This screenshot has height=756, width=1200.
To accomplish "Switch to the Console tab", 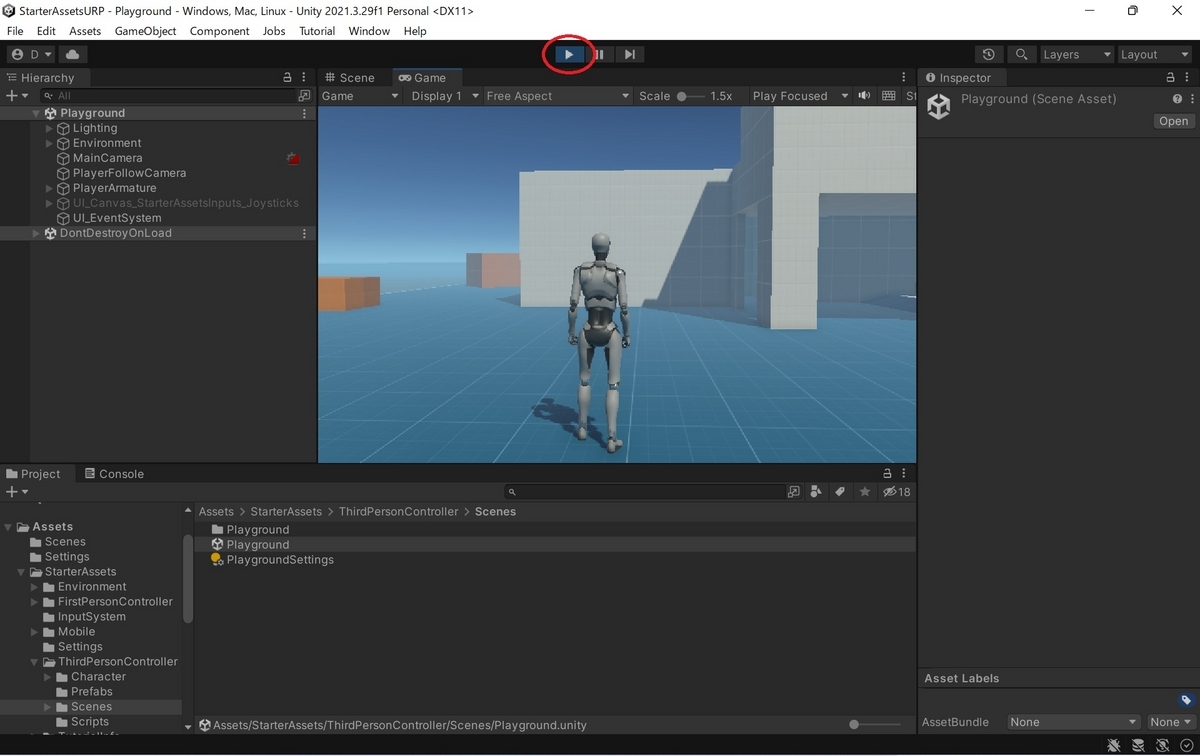I will click(x=115, y=473).
